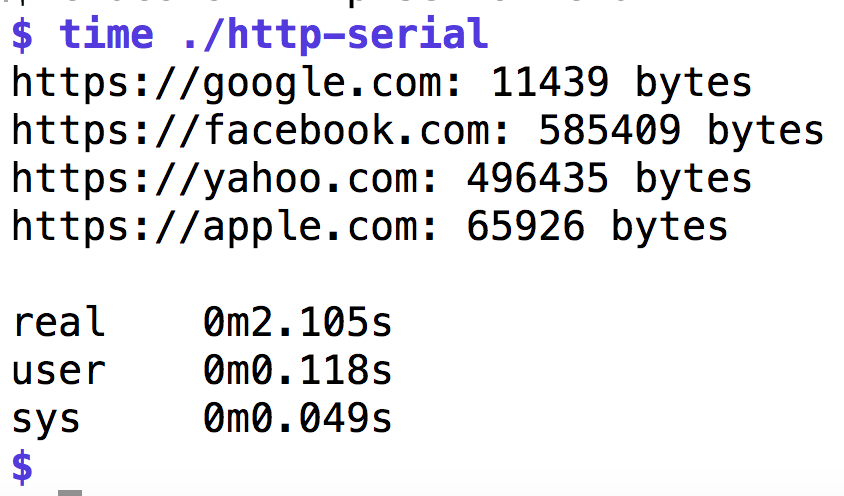Click the 0m2.105s real time value
The image size is (844, 496).
tap(298, 323)
